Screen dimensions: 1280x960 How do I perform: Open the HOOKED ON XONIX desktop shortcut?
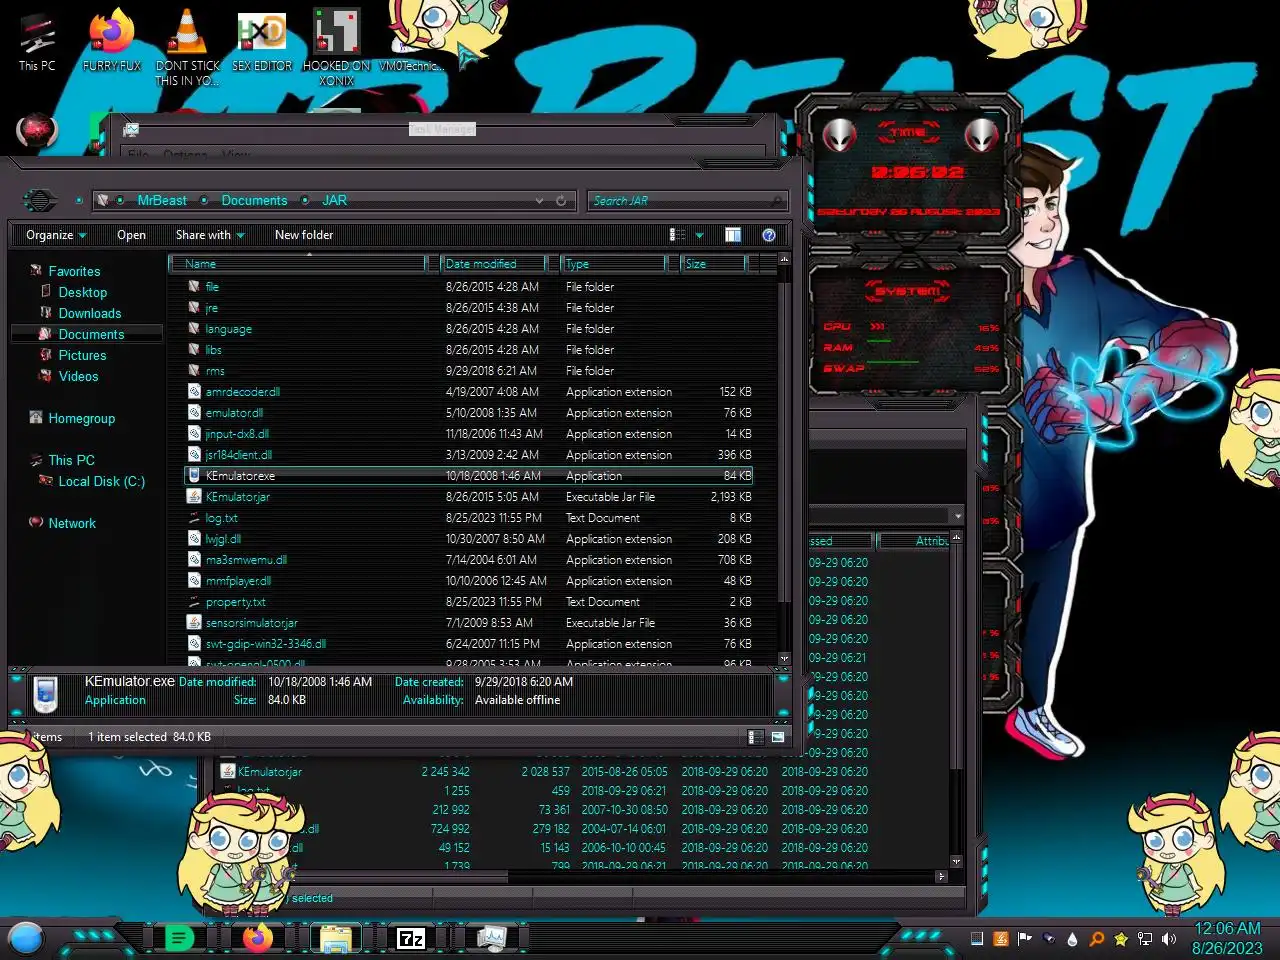337,47
